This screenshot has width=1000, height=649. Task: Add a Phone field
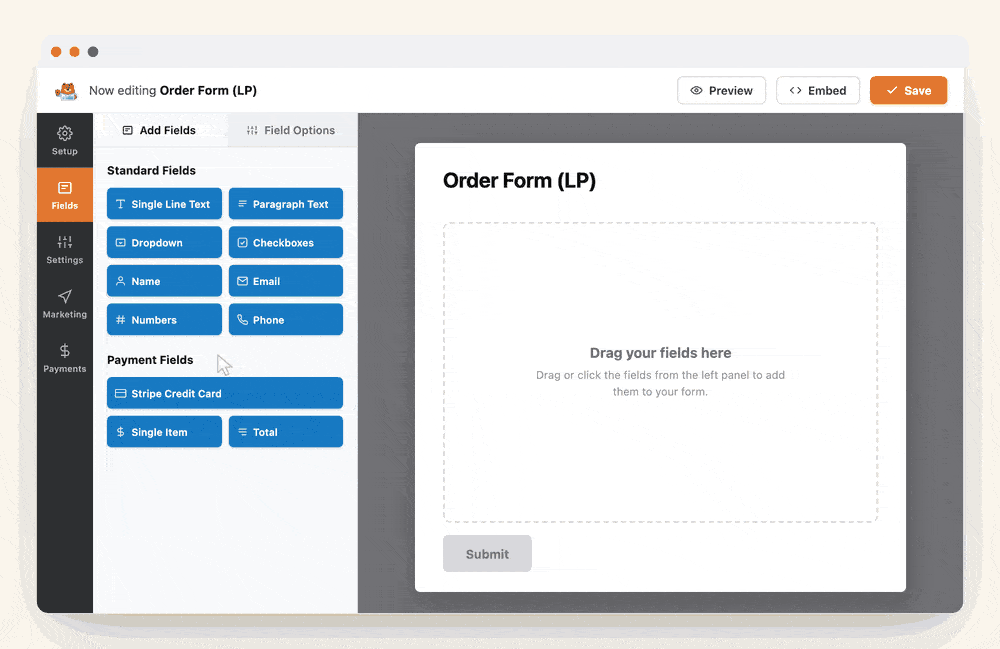tap(286, 319)
